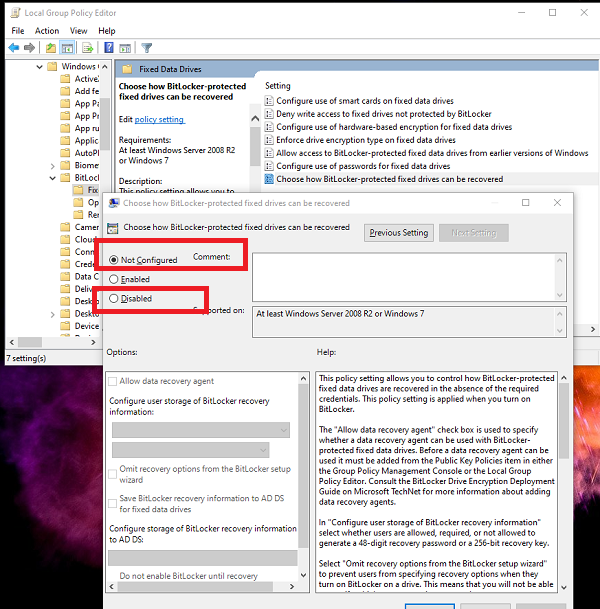Image resolution: width=600 pixels, height=609 pixels.
Task: Click the icon beside Configure use of smart cards
Action: [x=269, y=101]
